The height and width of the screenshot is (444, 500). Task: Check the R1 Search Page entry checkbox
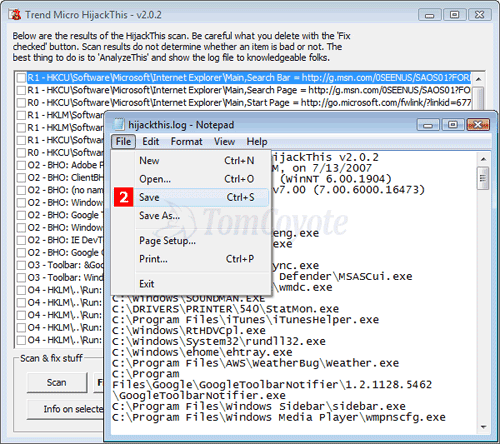click(21, 90)
